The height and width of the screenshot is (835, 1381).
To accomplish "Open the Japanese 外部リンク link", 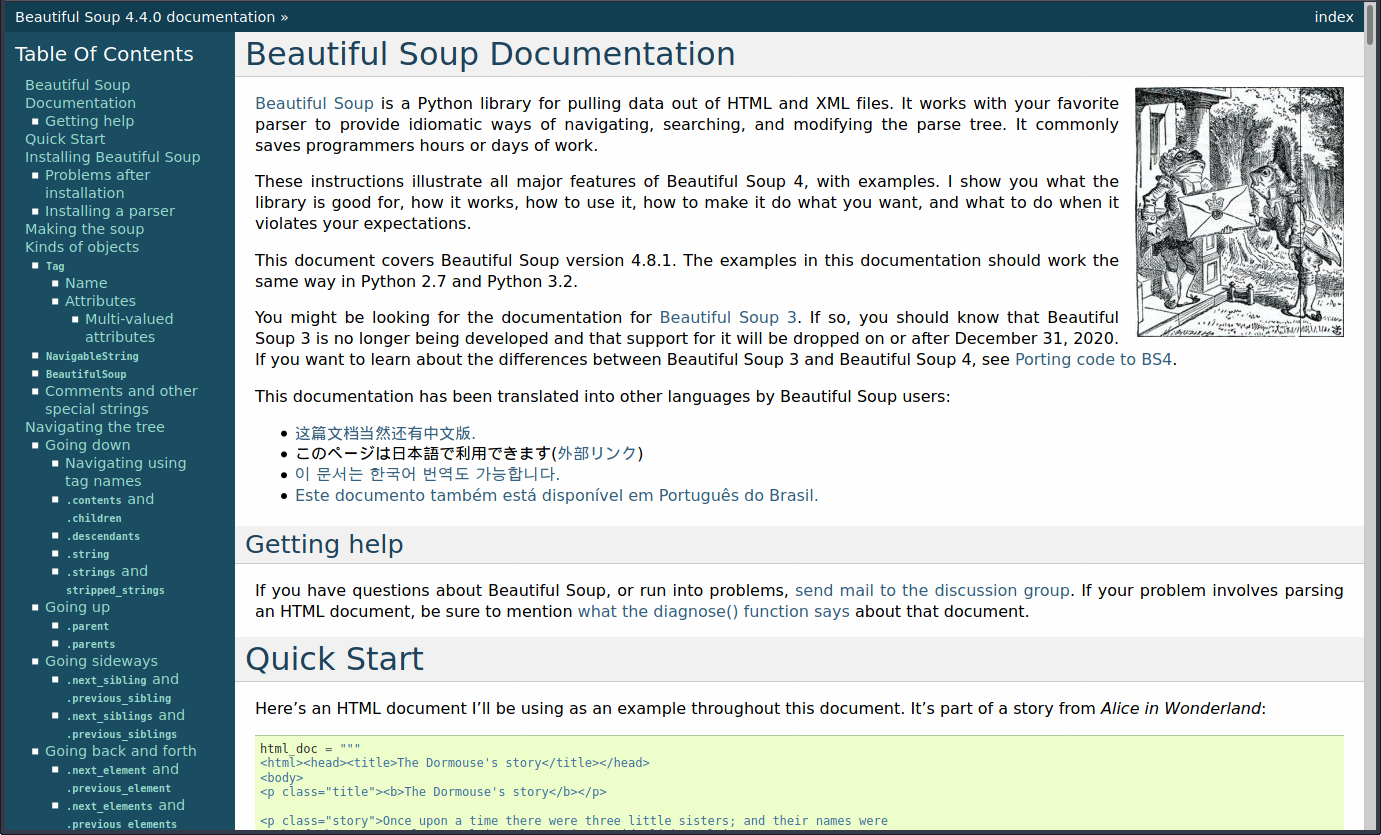I will [597, 453].
